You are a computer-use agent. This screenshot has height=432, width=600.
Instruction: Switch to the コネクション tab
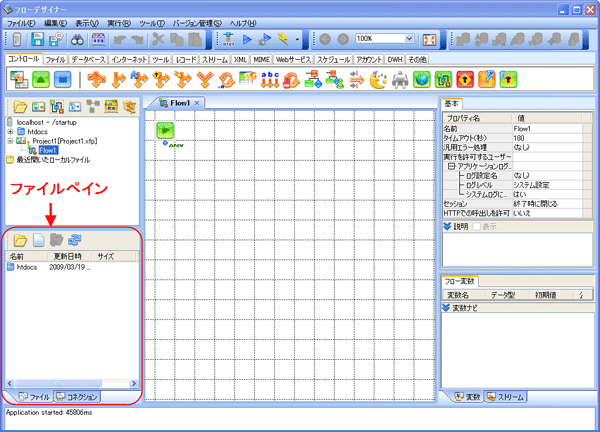[75, 397]
